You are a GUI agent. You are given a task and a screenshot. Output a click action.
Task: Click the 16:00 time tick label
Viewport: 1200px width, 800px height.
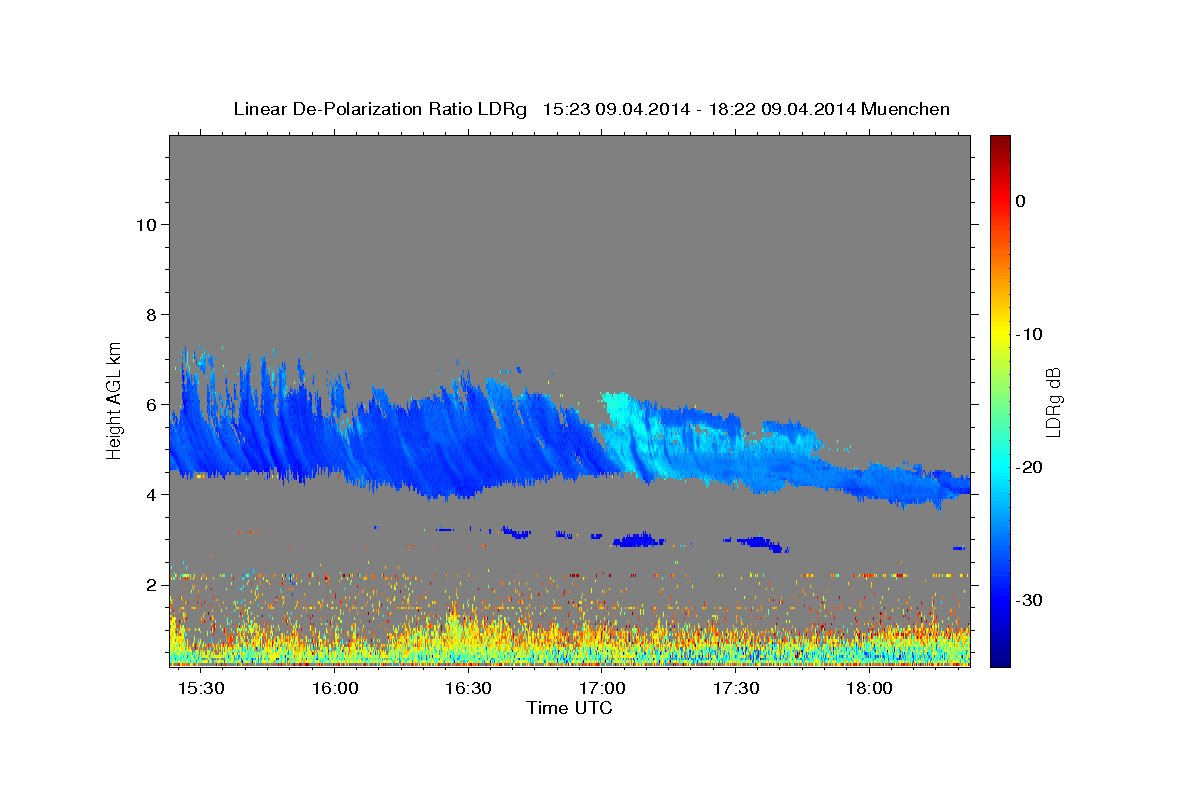pyautogui.click(x=335, y=689)
